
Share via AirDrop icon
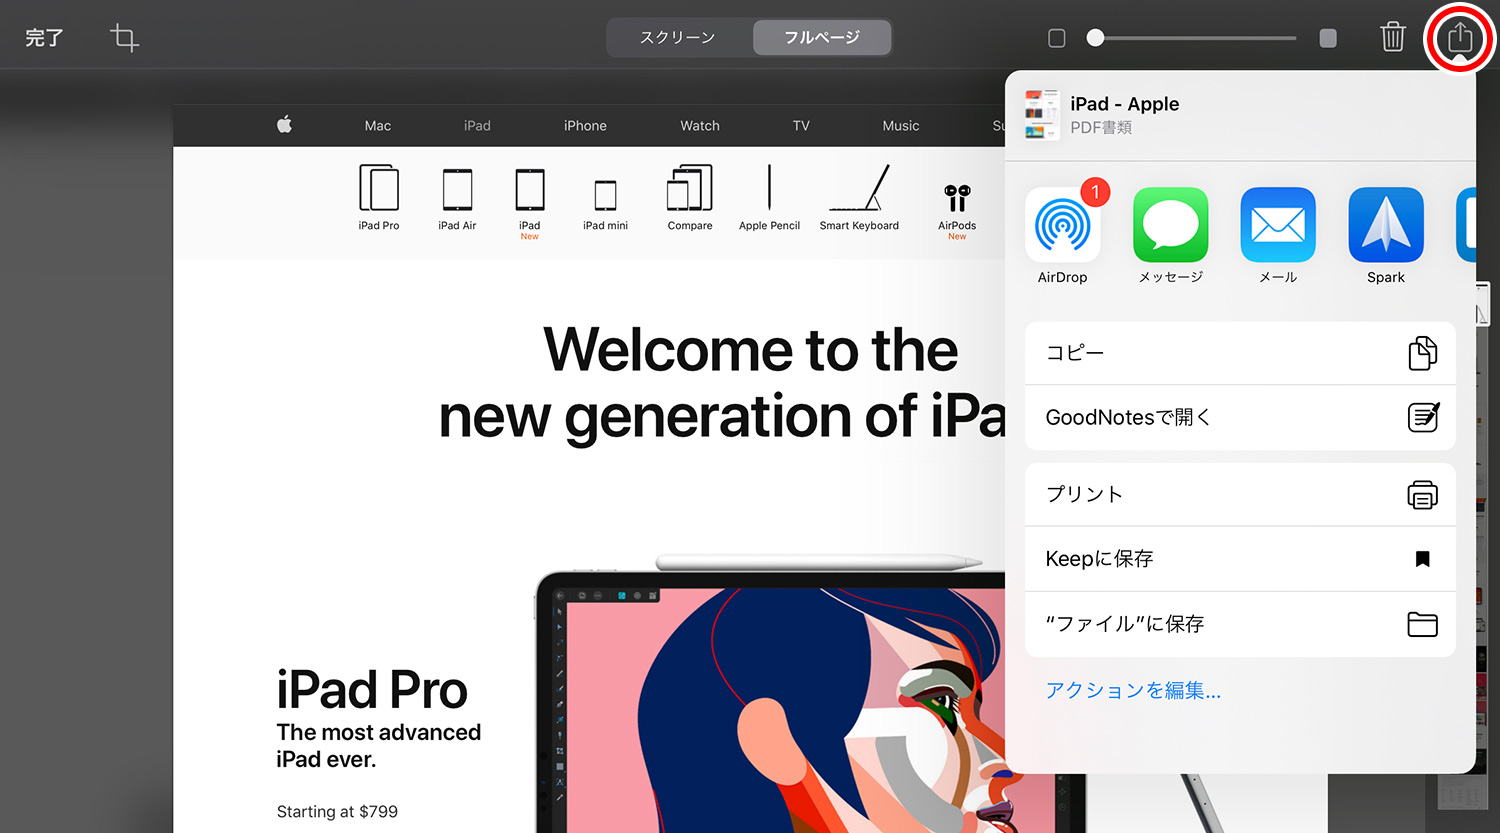tap(1062, 225)
